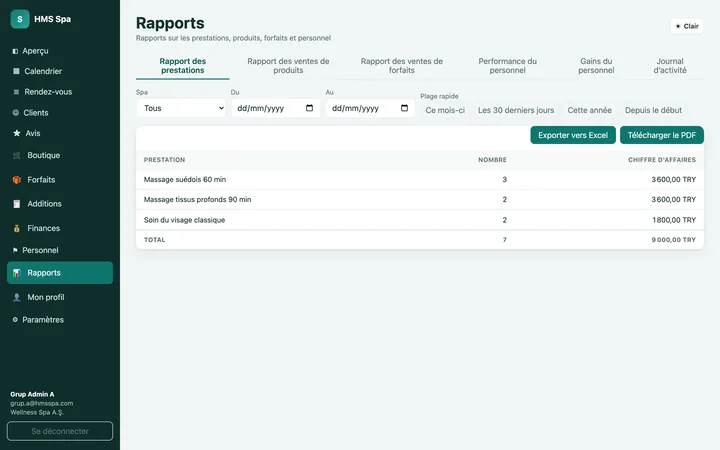The image size is (720, 450).
Task: Click count 3 for Massage suédois
Action: pyautogui.click(x=505, y=180)
